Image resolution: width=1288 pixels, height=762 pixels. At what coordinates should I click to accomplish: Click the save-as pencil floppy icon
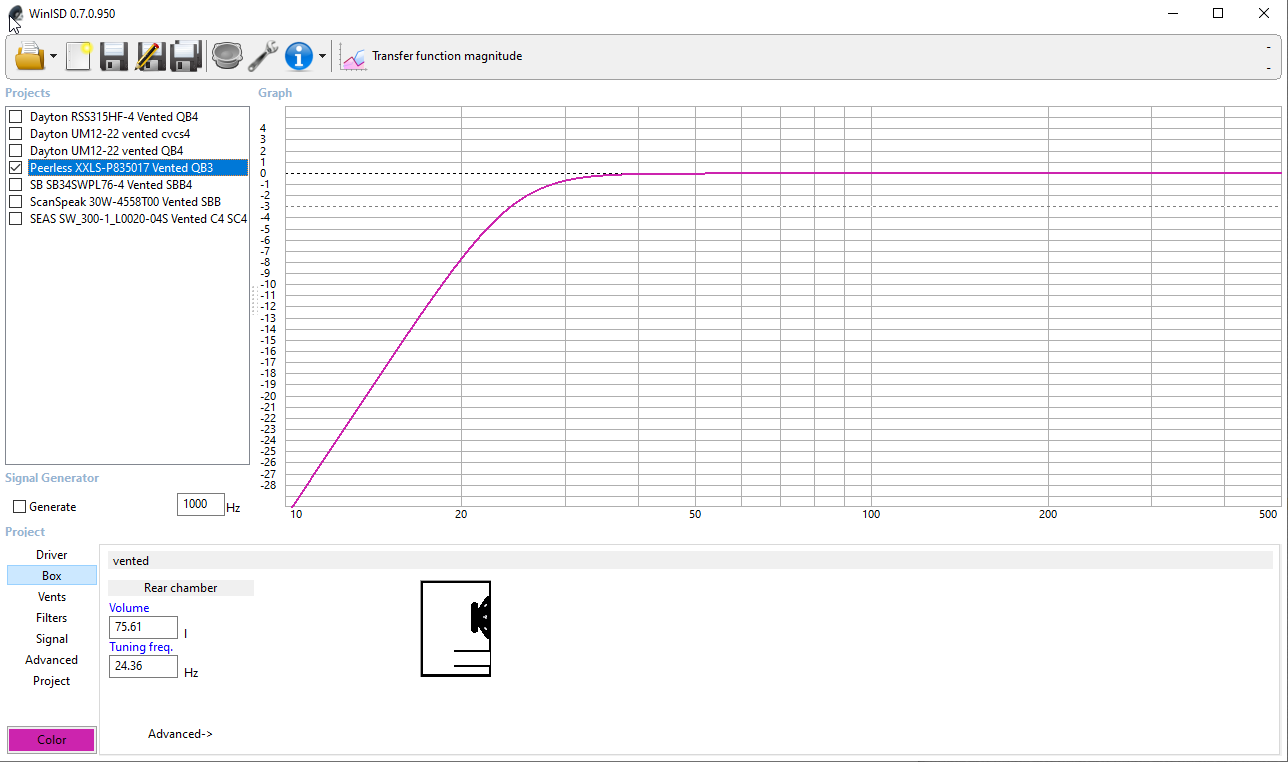click(x=150, y=56)
